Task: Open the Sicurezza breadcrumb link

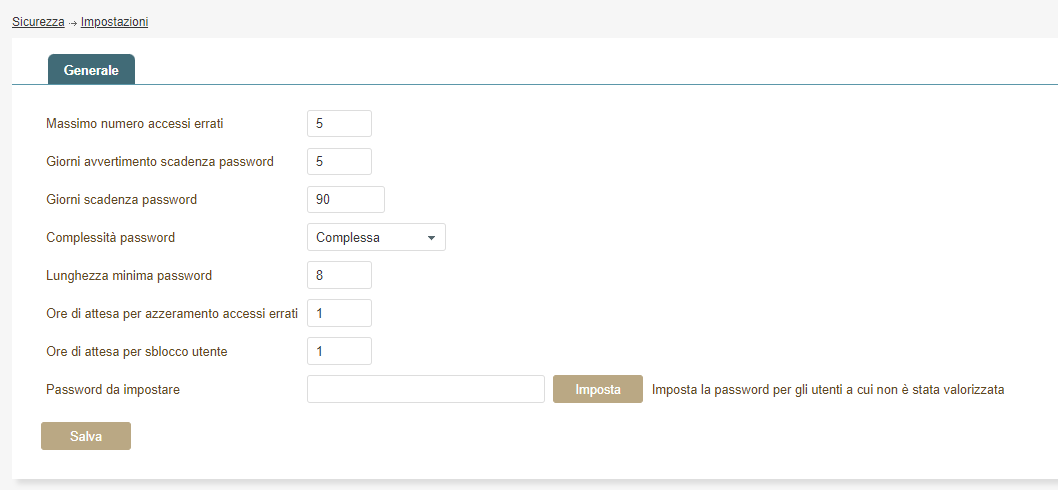Action: pos(38,21)
